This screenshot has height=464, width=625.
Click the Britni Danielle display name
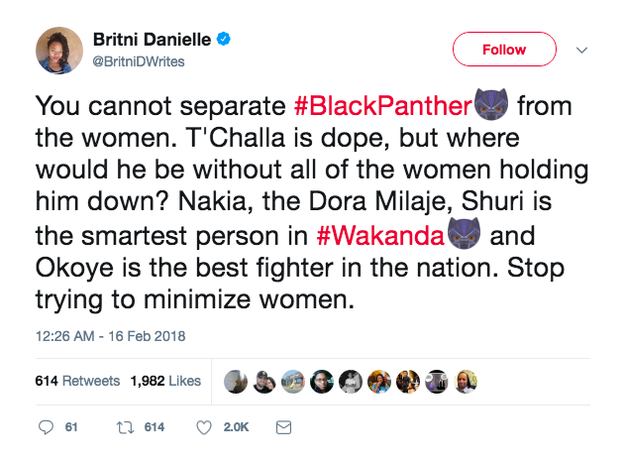pos(153,41)
